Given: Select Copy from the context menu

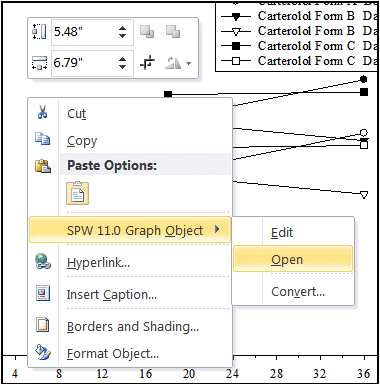Looking at the screenshot, I should [x=130, y=141].
